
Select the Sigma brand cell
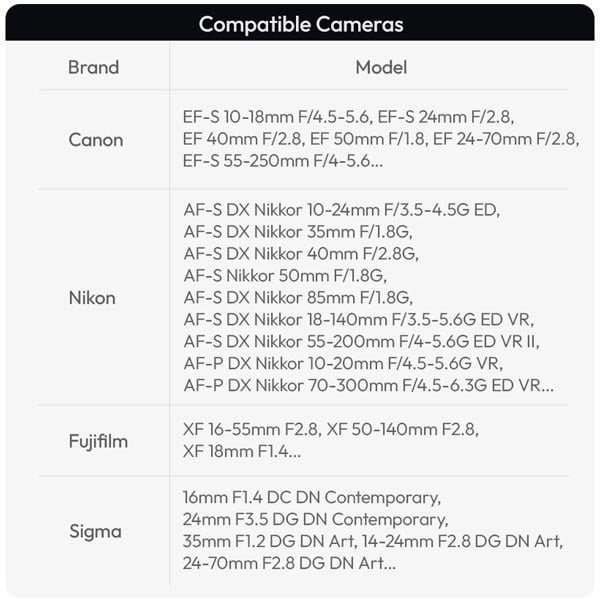[95, 531]
